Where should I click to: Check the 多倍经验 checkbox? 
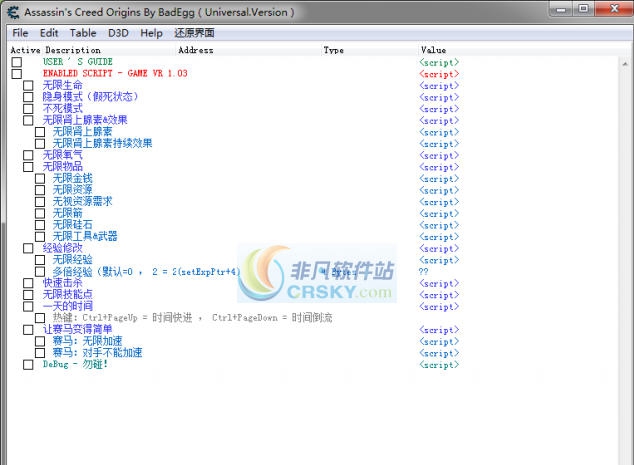click(x=40, y=272)
